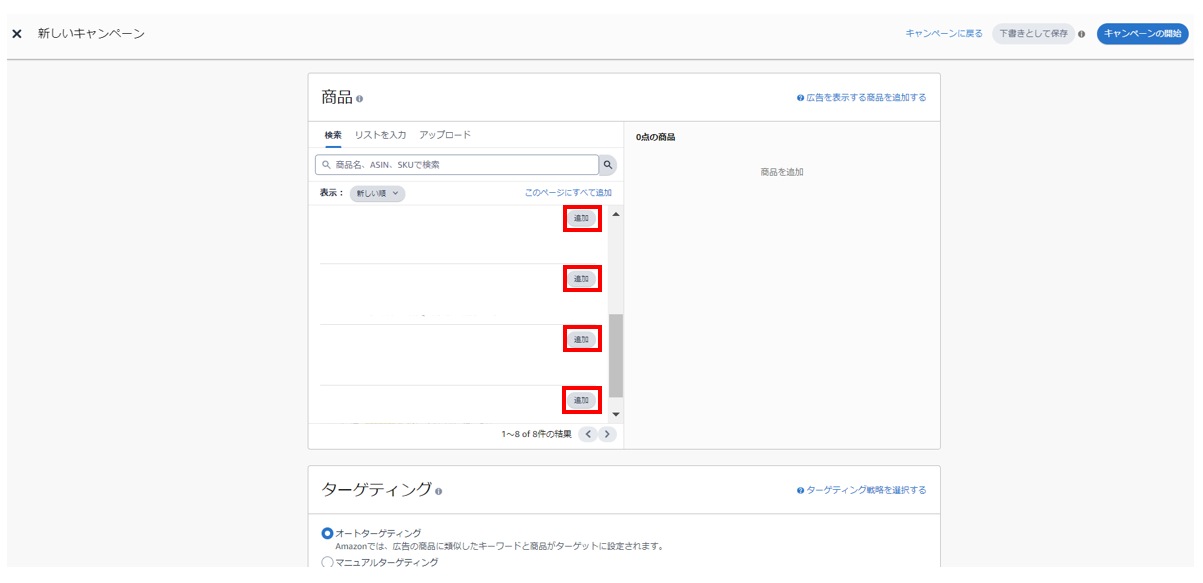
Task: Open info icon next to ターゲティング heading
Action: [x=439, y=491]
